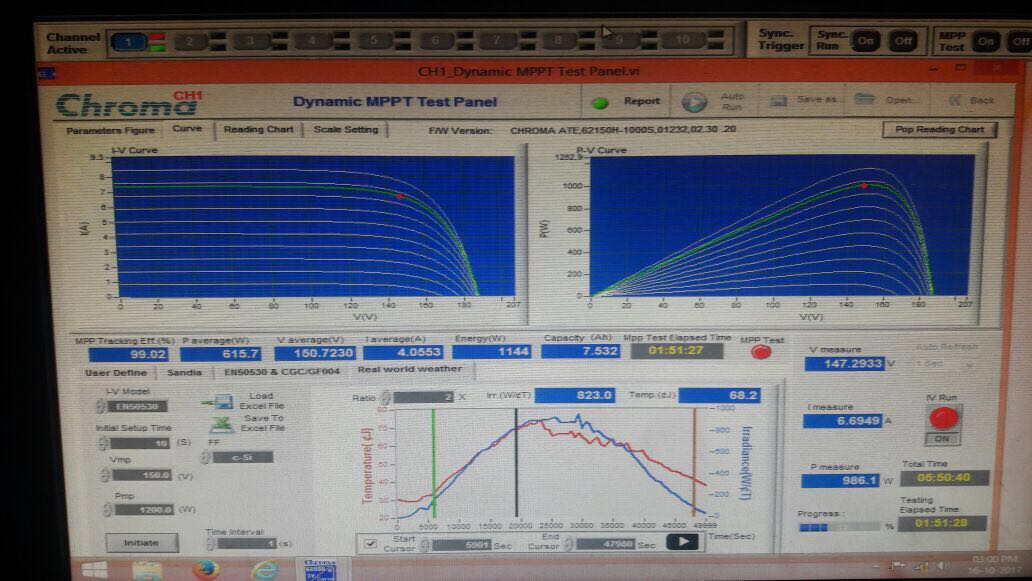Toggle Channel 1 active
The height and width of the screenshot is (581, 1032).
click(128, 42)
